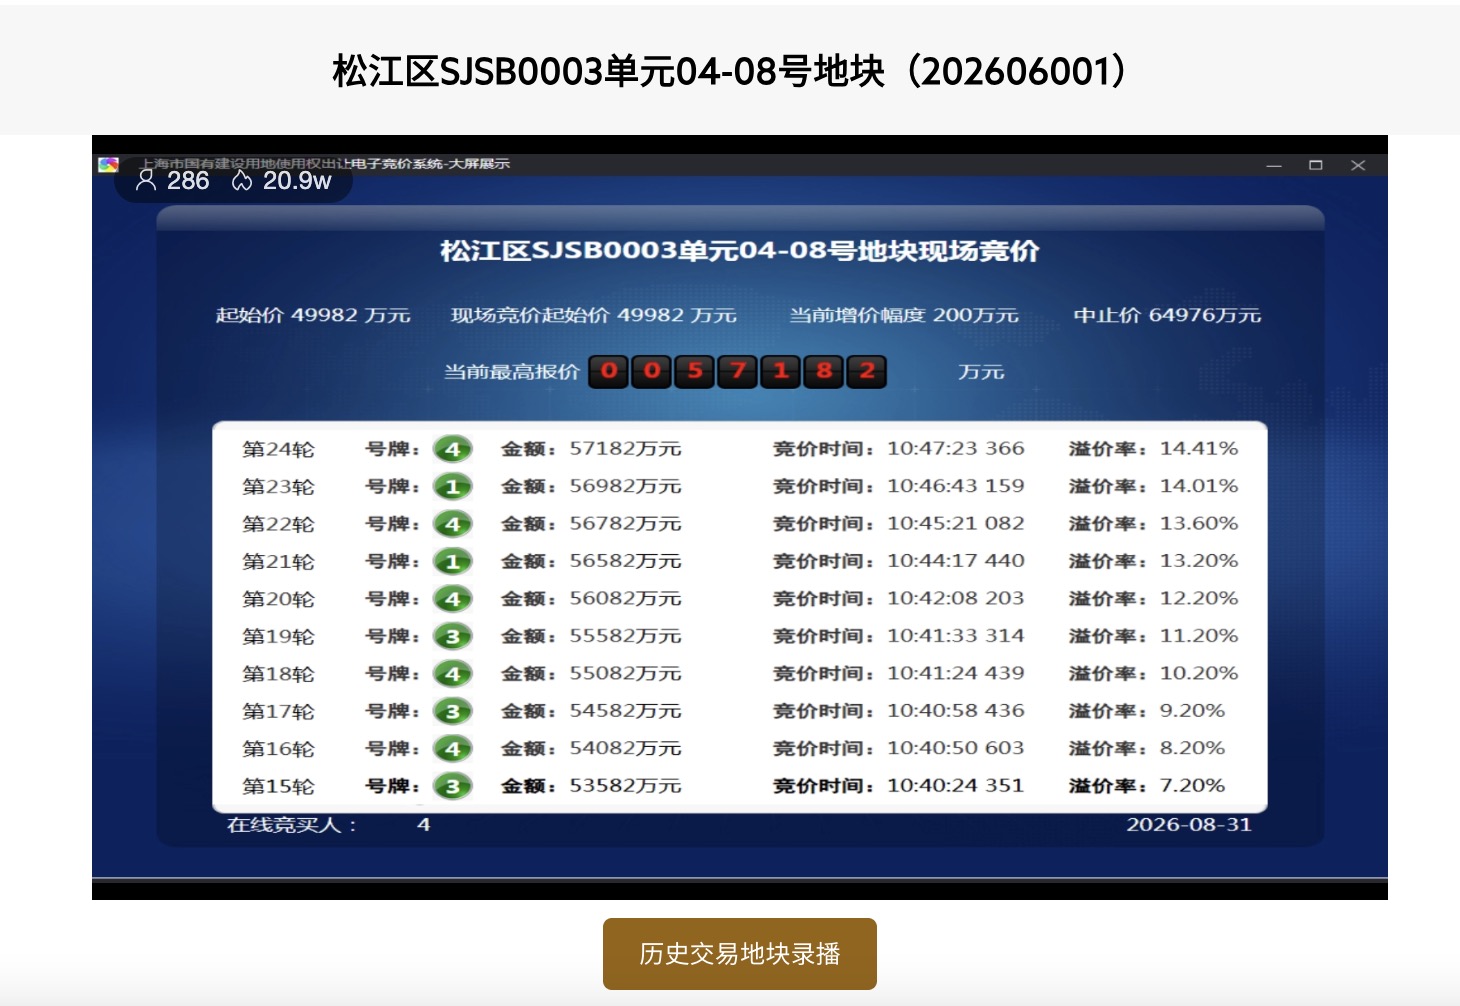Click bid time 10:47:23 366

[x=956, y=449]
